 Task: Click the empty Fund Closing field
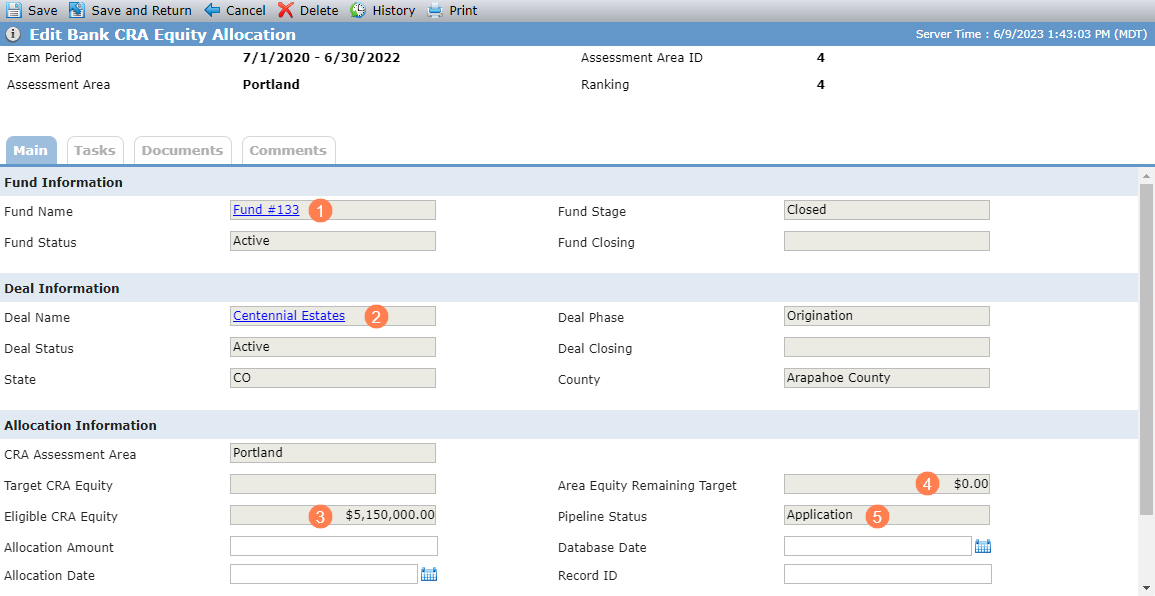click(887, 241)
